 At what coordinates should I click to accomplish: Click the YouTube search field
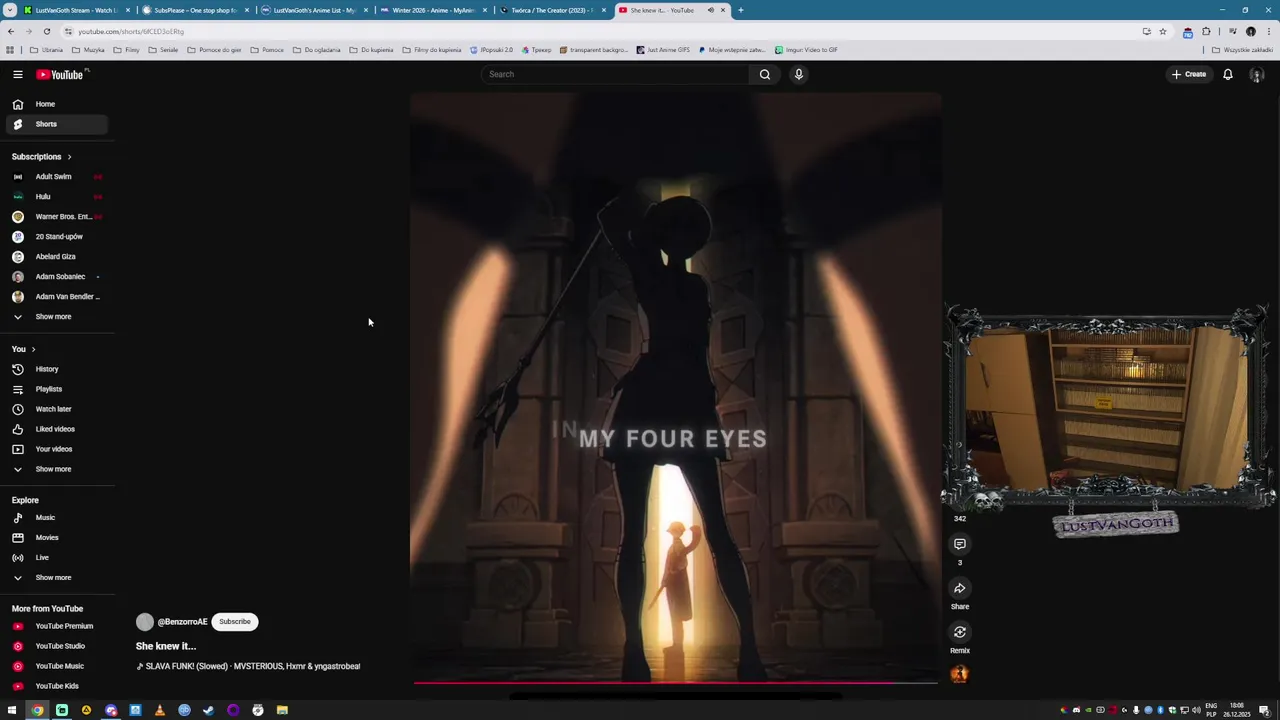615,74
